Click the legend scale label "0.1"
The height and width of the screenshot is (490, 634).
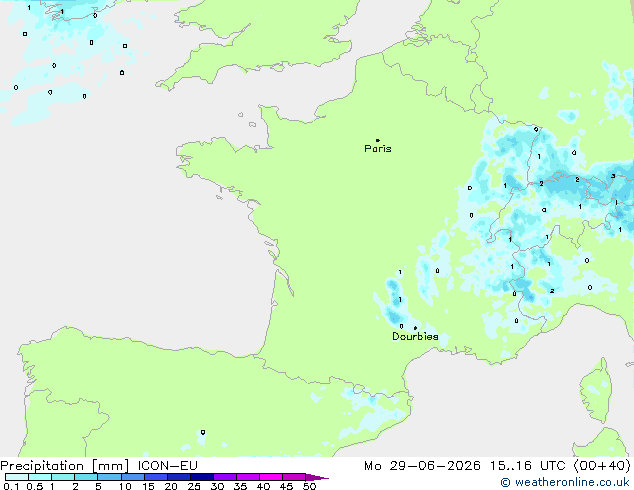(11, 486)
